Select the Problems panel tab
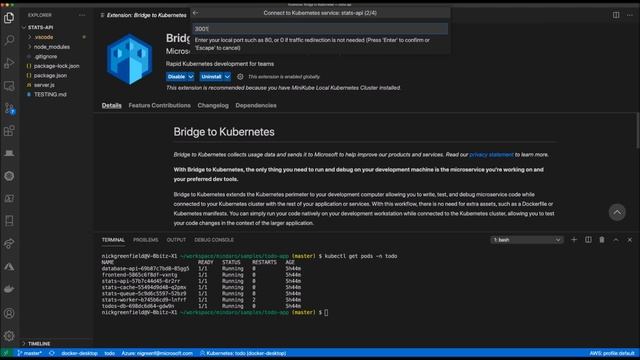 tap(145, 240)
